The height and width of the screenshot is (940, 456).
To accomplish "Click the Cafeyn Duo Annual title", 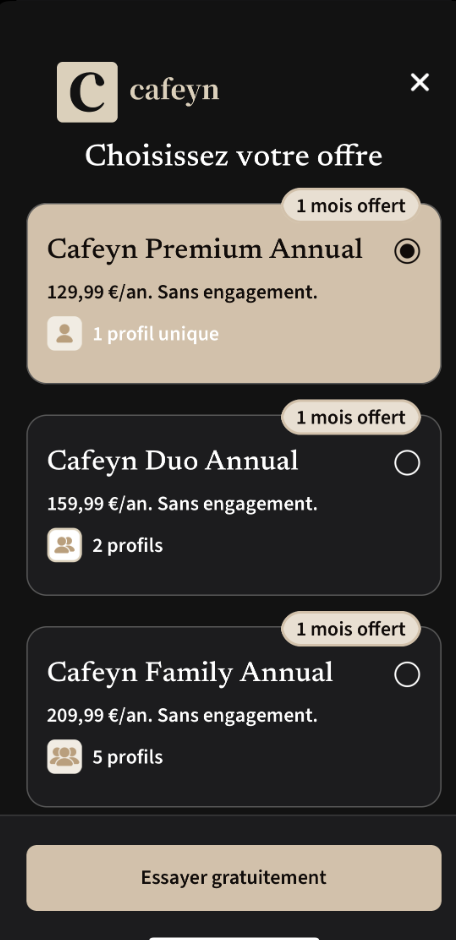I will pos(173,461).
